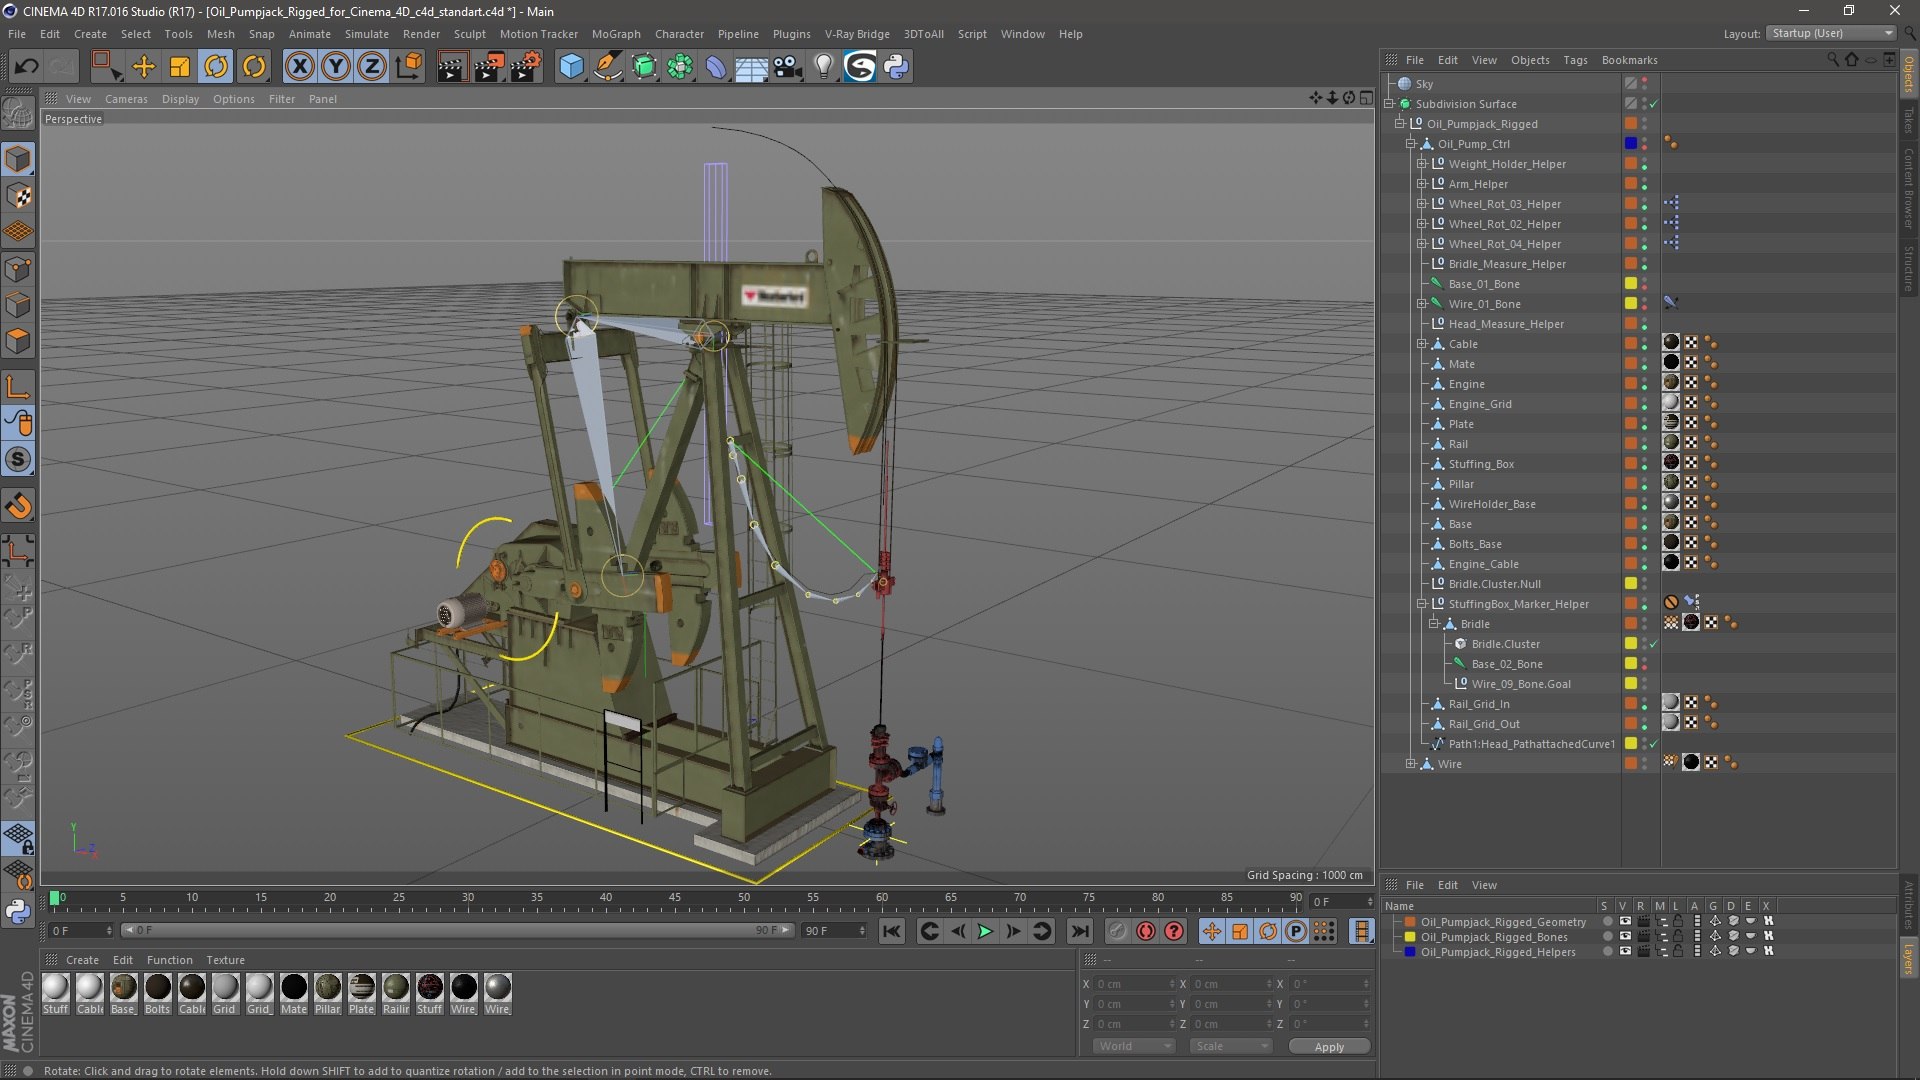1920x1080 pixels.
Task: Switch to Model mode in left toolbar
Action: 18,159
